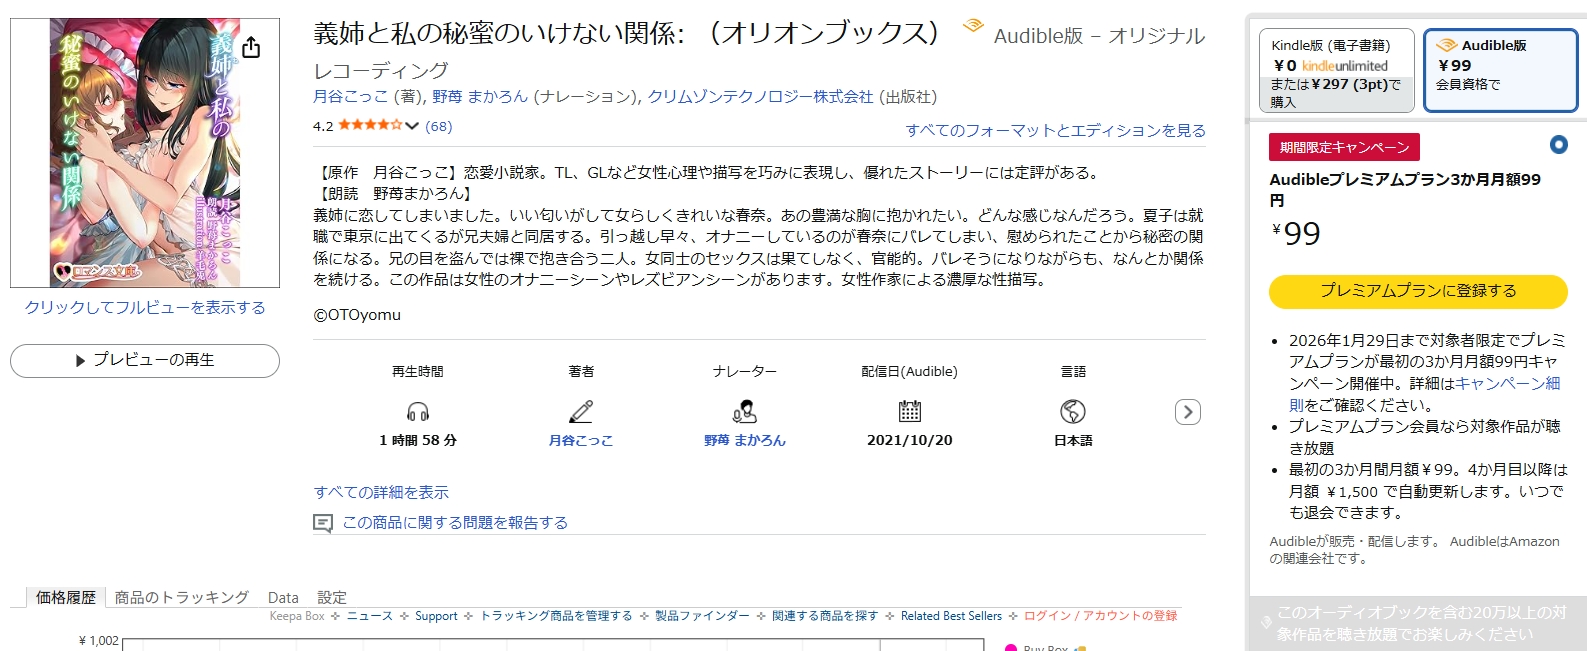The image size is (1587, 651).
Task: Click プレミアムプランに登録する button
Action: tap(1418, 291)
